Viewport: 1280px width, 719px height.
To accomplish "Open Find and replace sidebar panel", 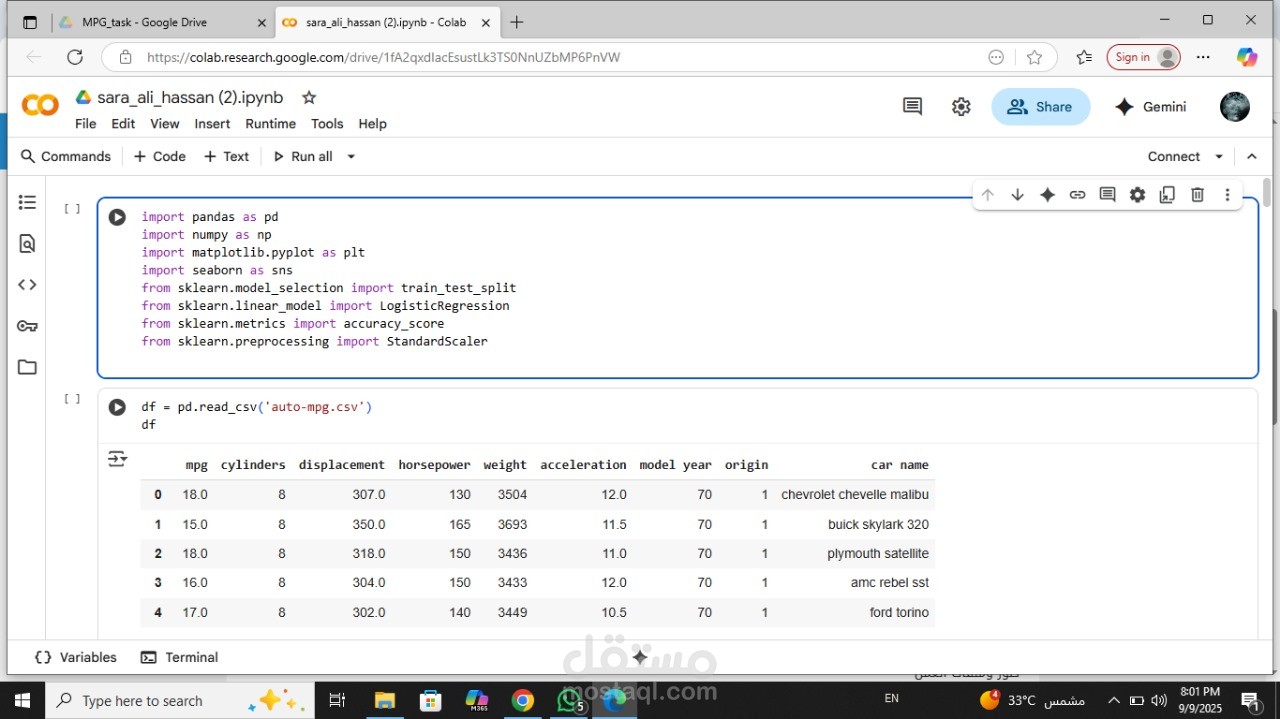I will 27,244.
